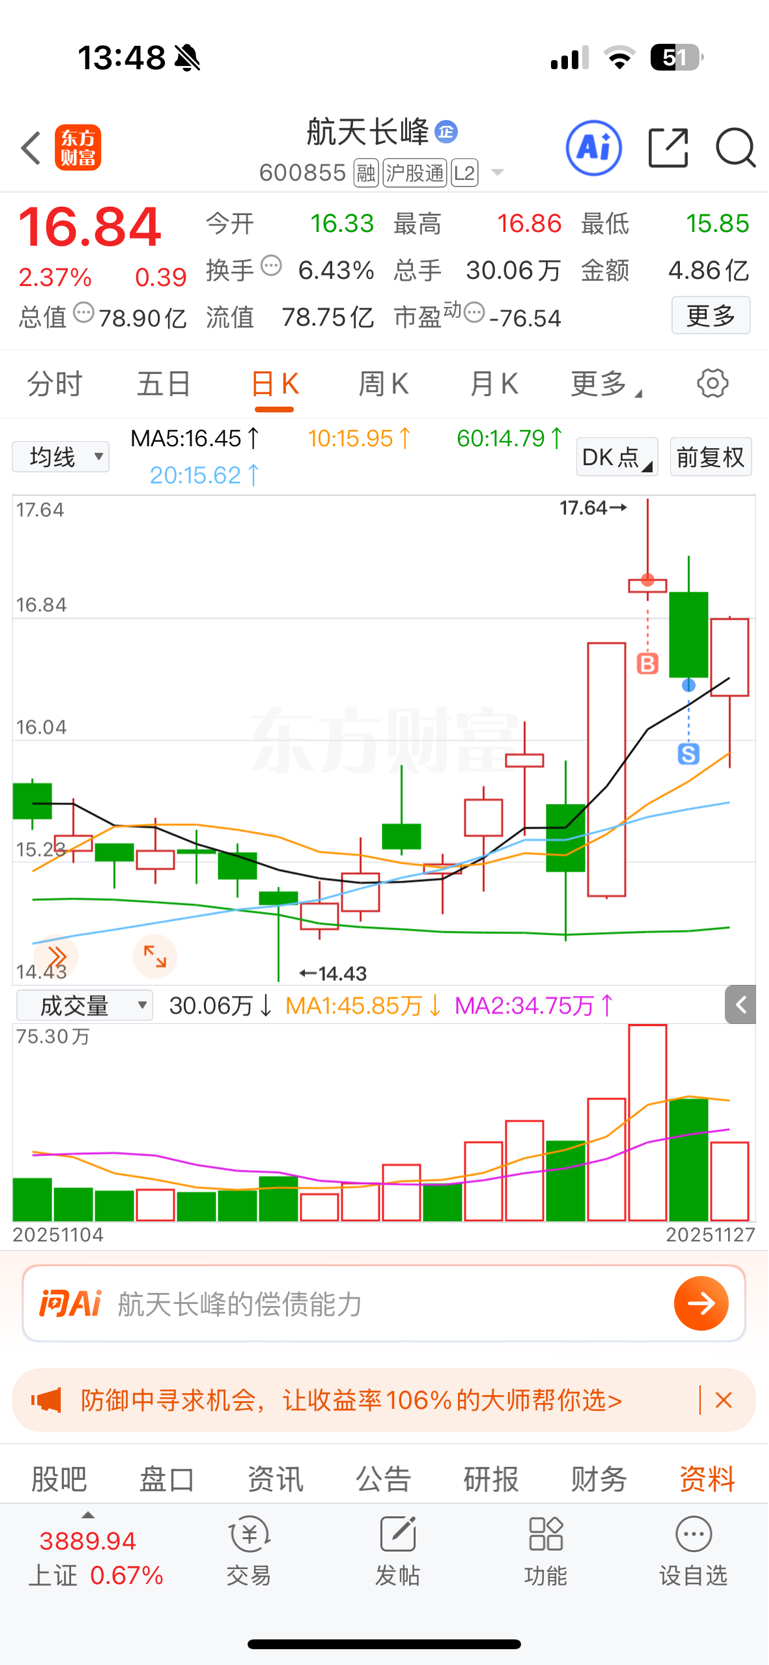Open info icon beside 总值

(x=84, y=313)
